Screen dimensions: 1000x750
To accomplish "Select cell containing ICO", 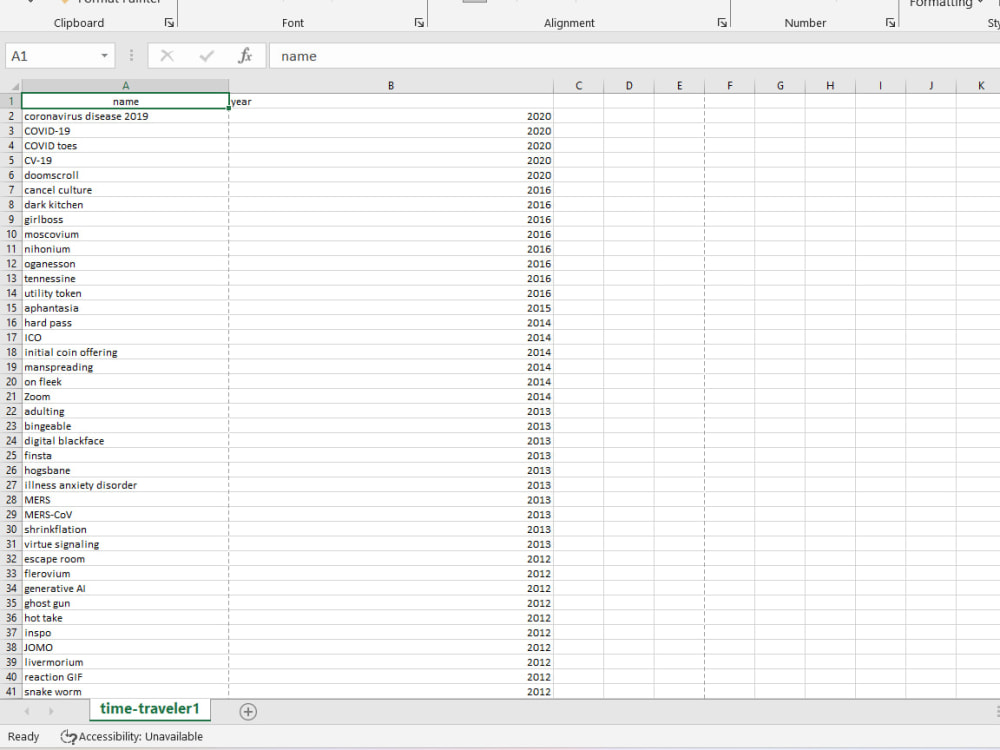I will click(x=126, y=337).
